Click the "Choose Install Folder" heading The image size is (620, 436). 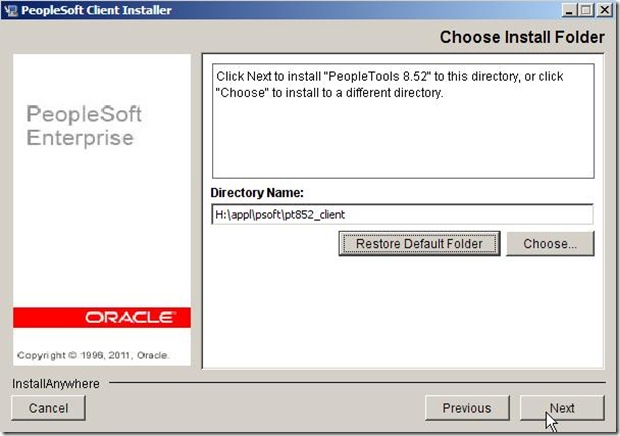click(x=522, y=38)
